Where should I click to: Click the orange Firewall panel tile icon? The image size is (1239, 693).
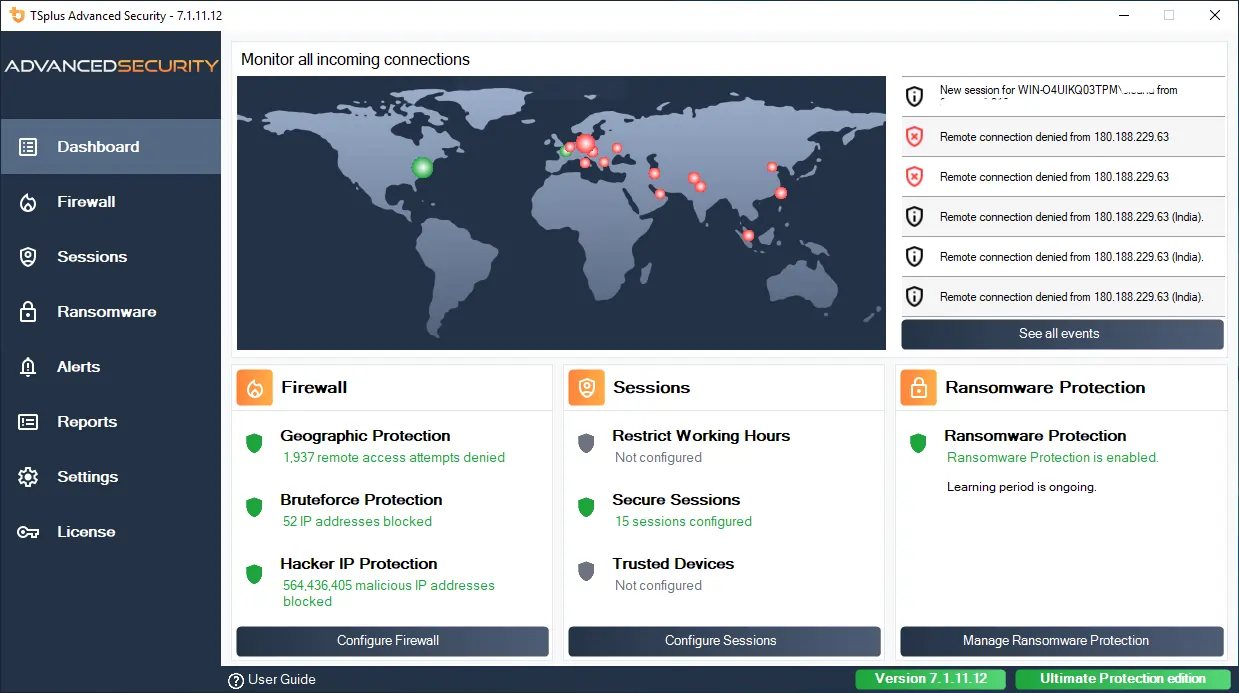tap(254, 388)
